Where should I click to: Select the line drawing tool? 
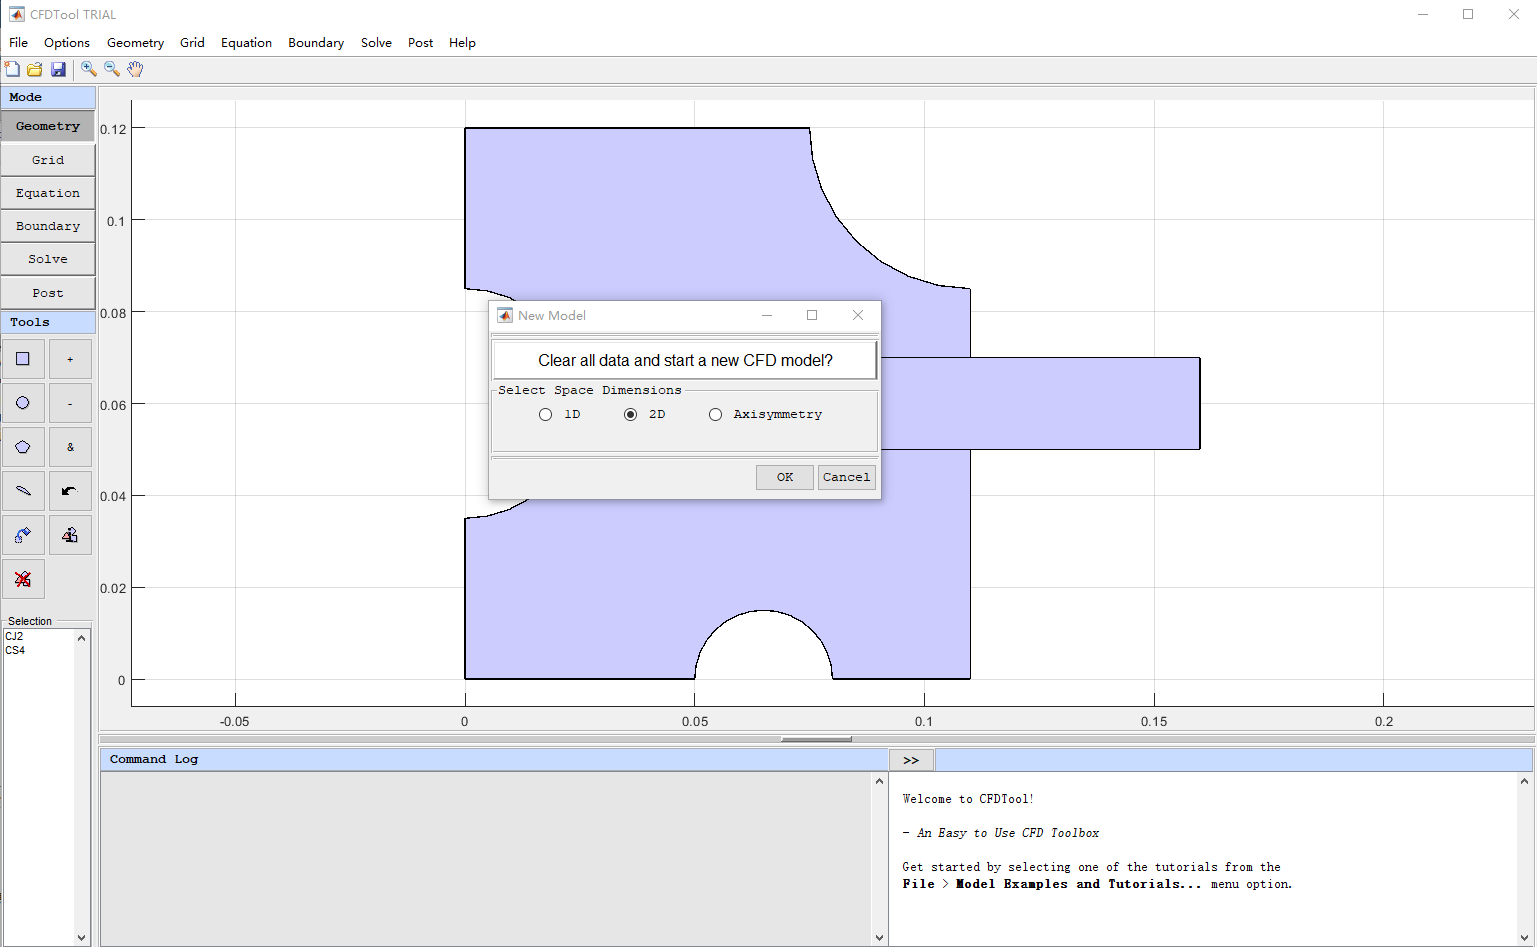[23, 491]
